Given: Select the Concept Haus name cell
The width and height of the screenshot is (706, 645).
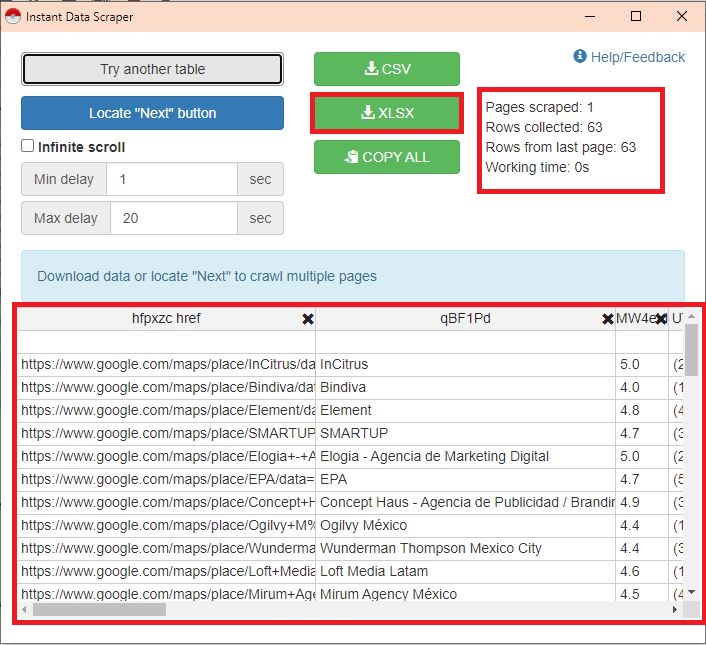Looking at the screenshot, I should pyautogui.click(x=465, y=502).
